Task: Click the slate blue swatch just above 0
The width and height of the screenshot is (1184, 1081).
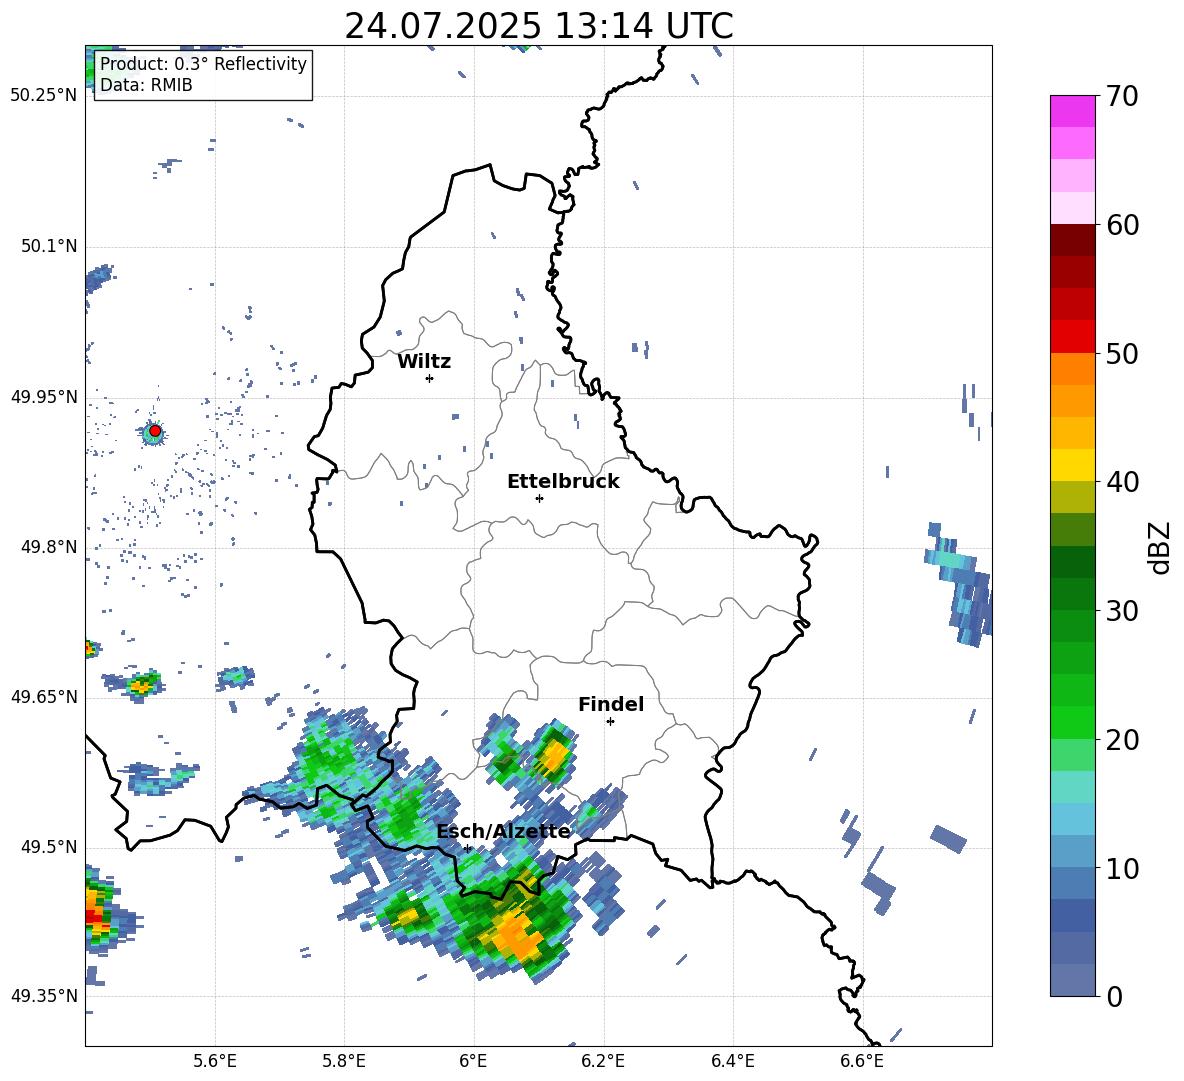Action: pyautogui.click(x=1072, y=980)
